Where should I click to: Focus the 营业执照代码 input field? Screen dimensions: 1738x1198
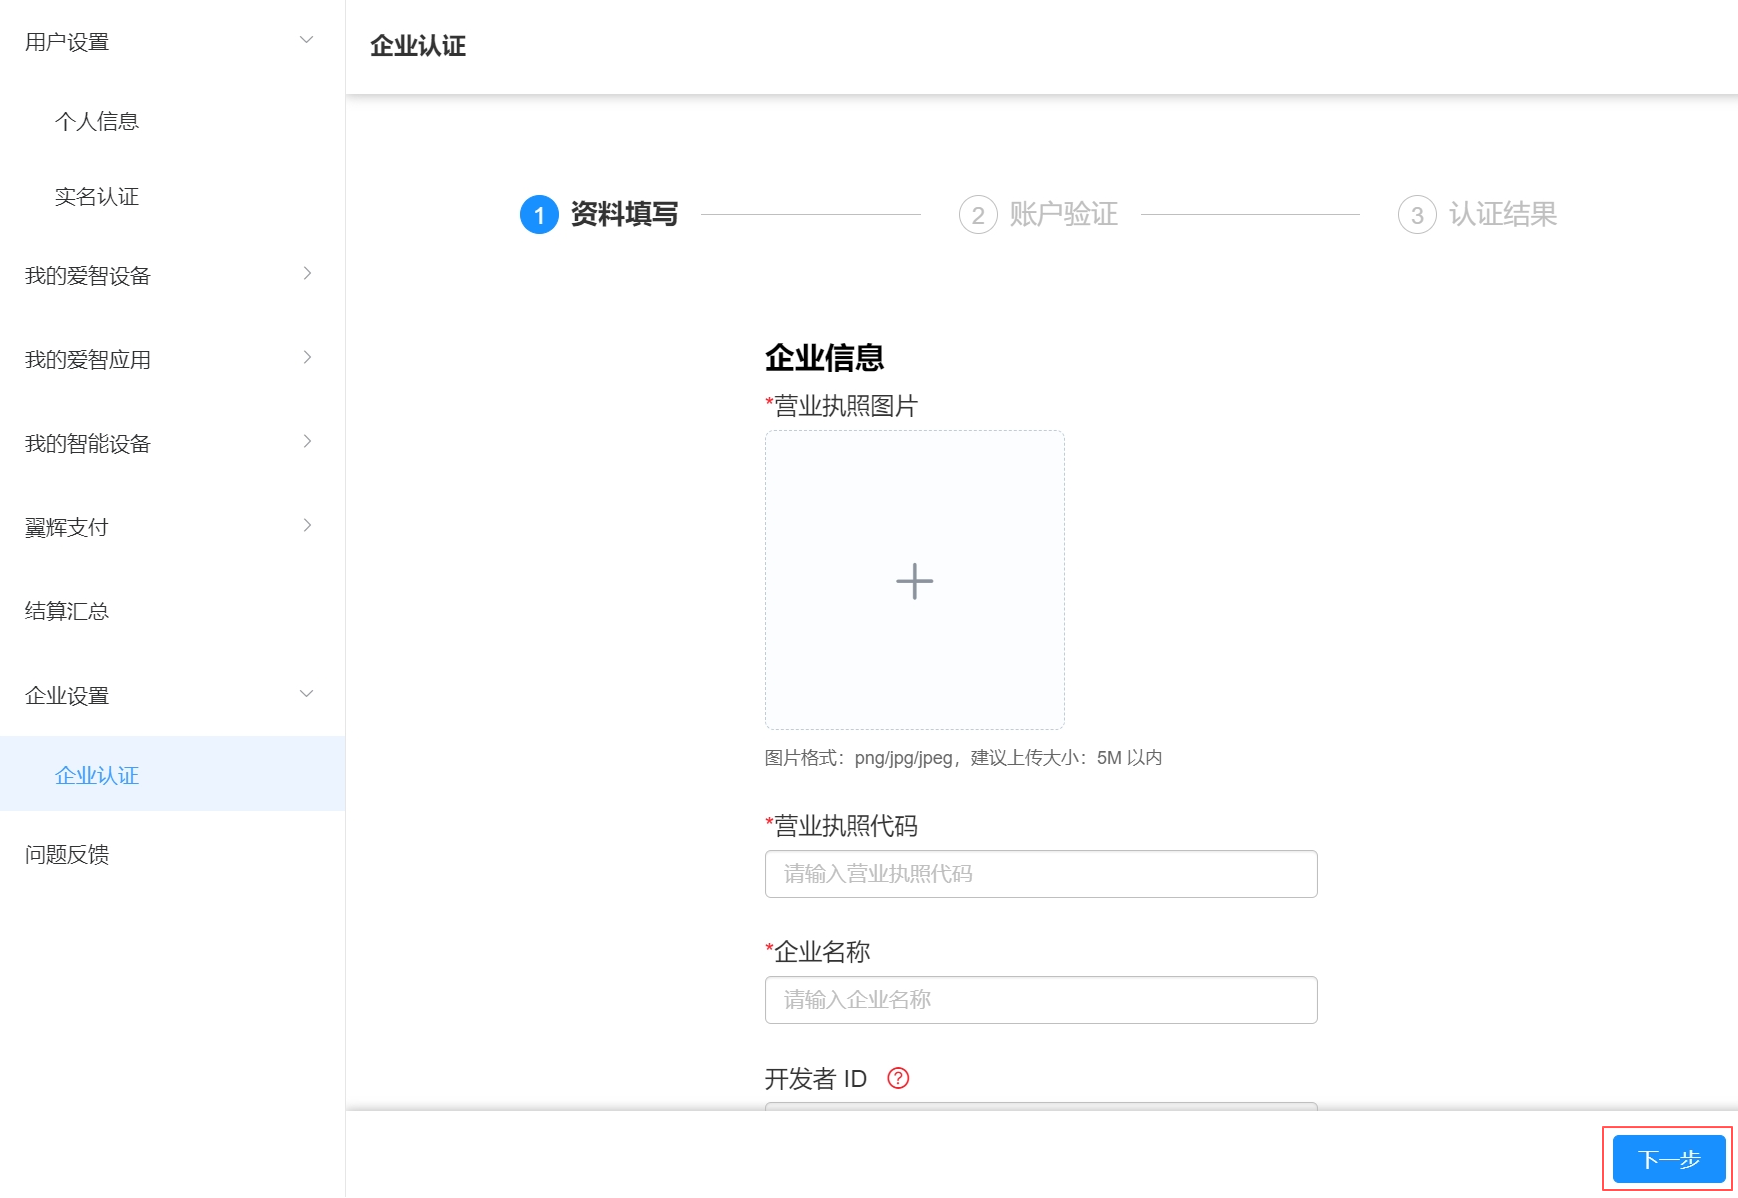[1040, 874]
